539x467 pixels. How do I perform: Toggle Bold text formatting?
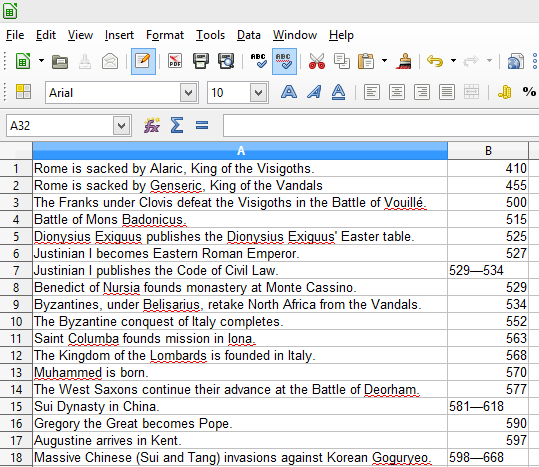[x=289, y=92]
